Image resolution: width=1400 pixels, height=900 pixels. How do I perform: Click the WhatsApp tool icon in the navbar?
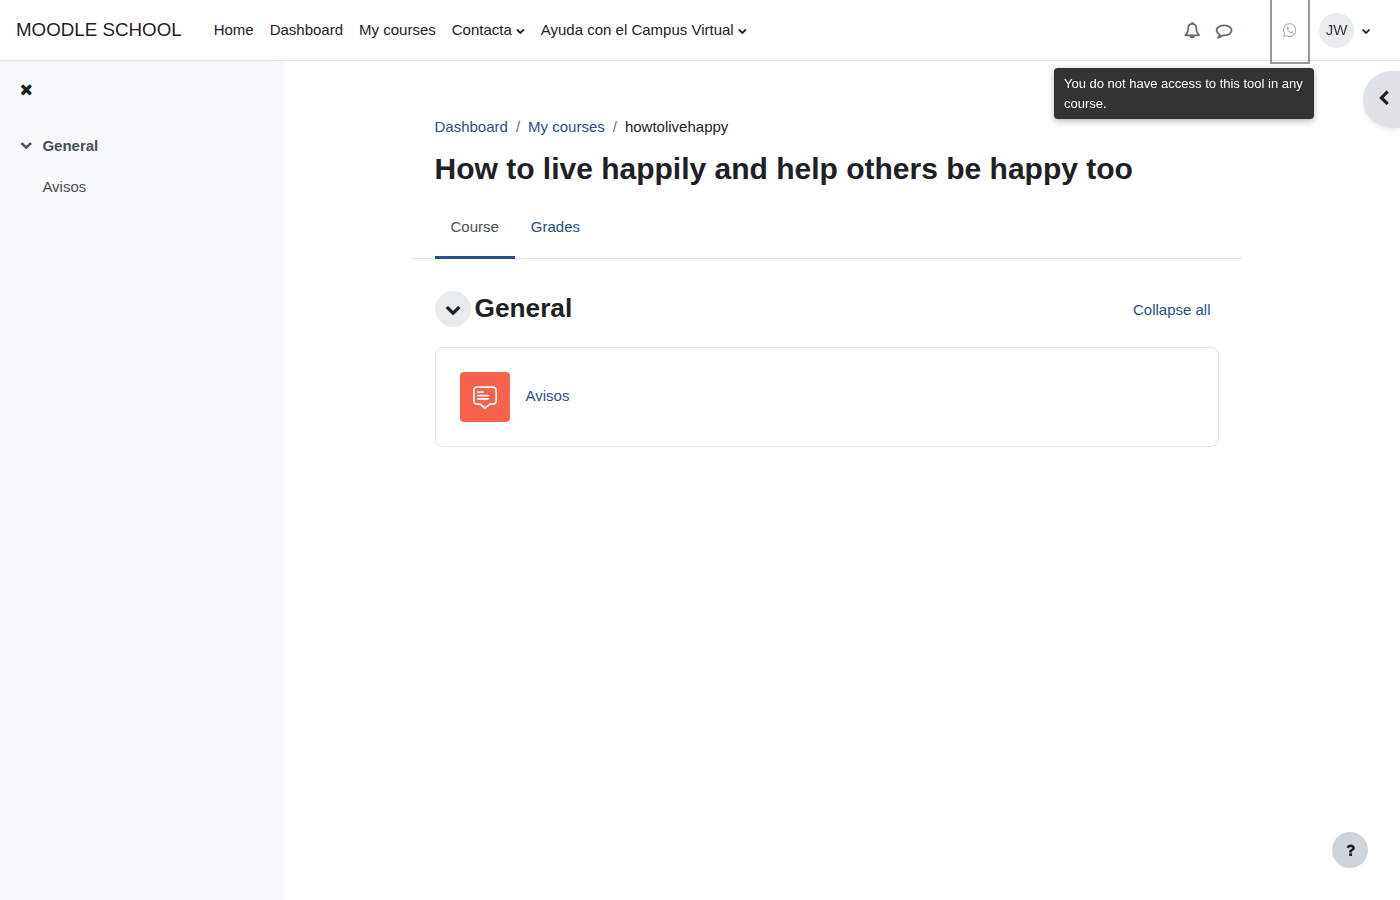(1290, 31)
